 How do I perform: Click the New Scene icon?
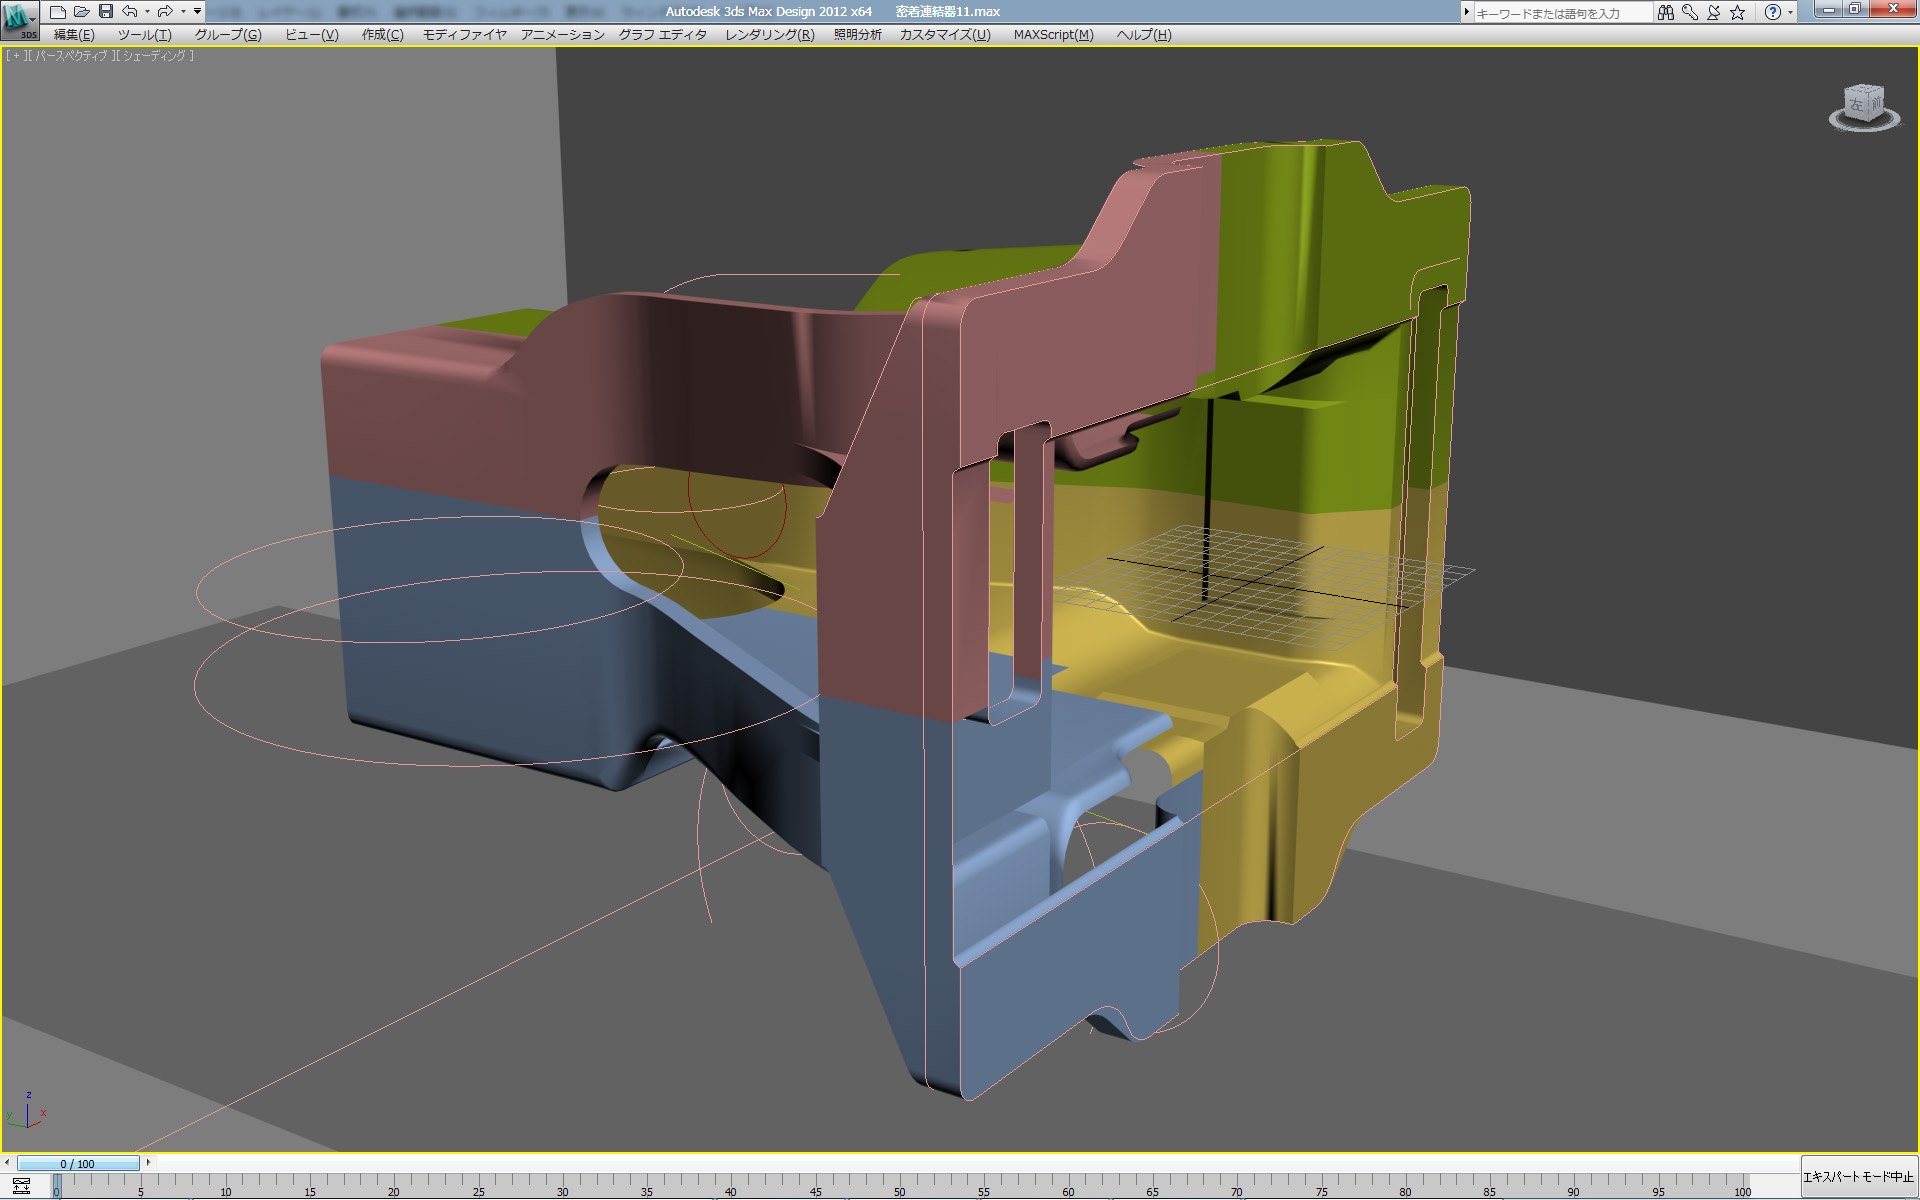58,12
